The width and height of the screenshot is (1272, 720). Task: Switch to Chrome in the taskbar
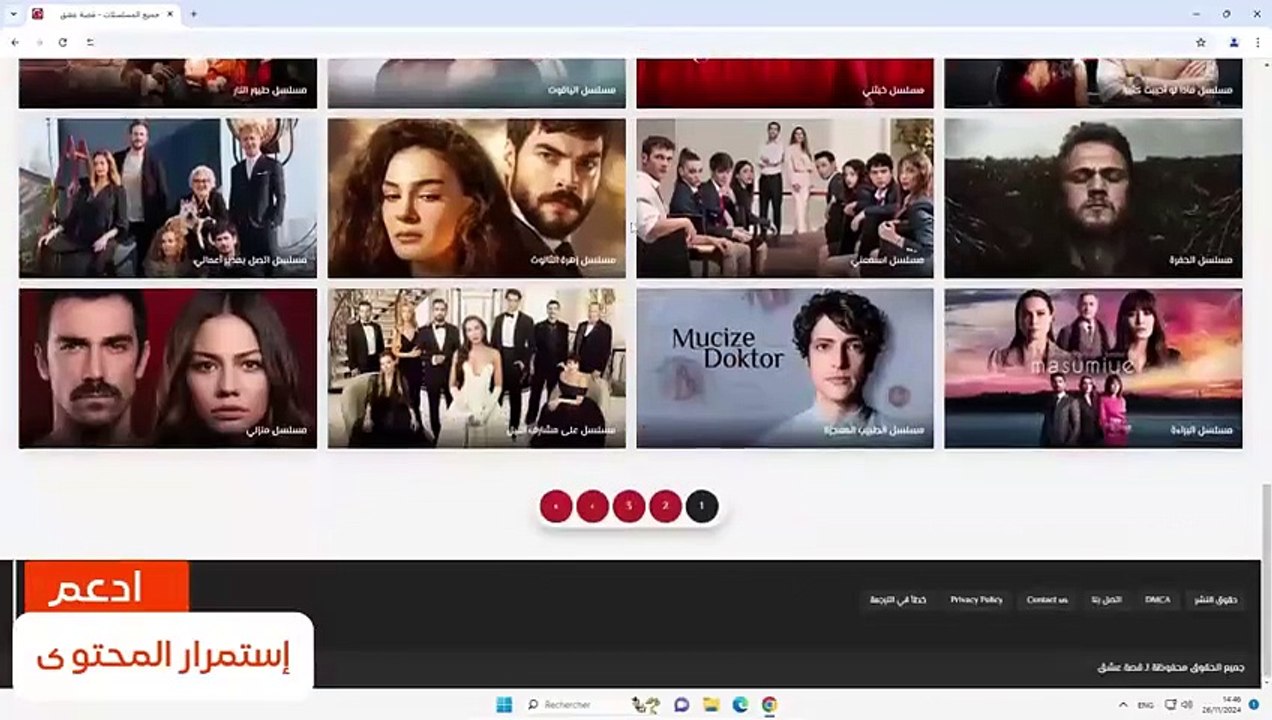coord(769,705)
